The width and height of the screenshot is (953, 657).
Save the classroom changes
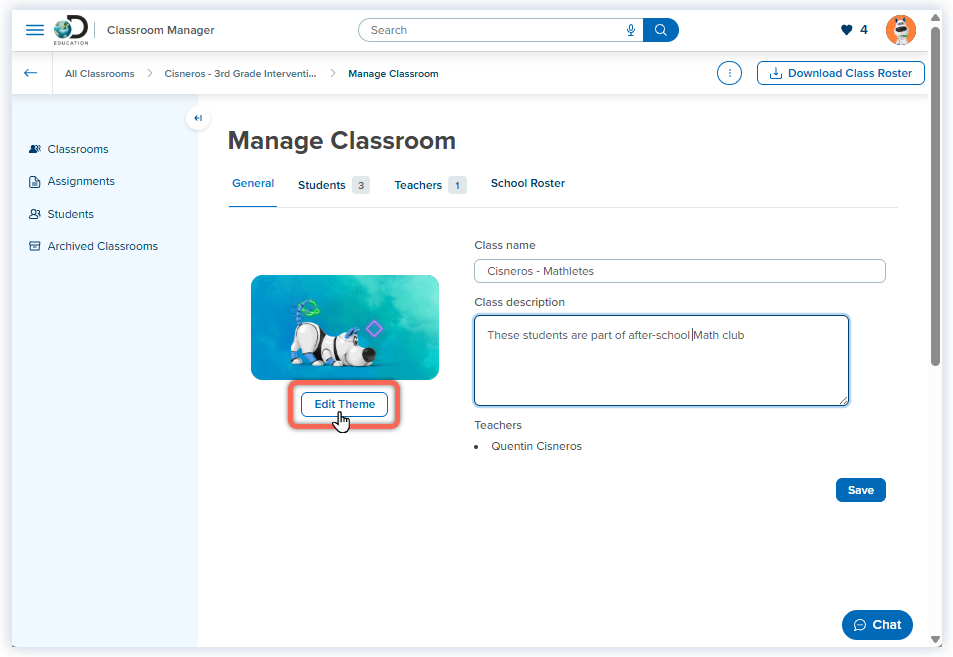tap(860, 490)
